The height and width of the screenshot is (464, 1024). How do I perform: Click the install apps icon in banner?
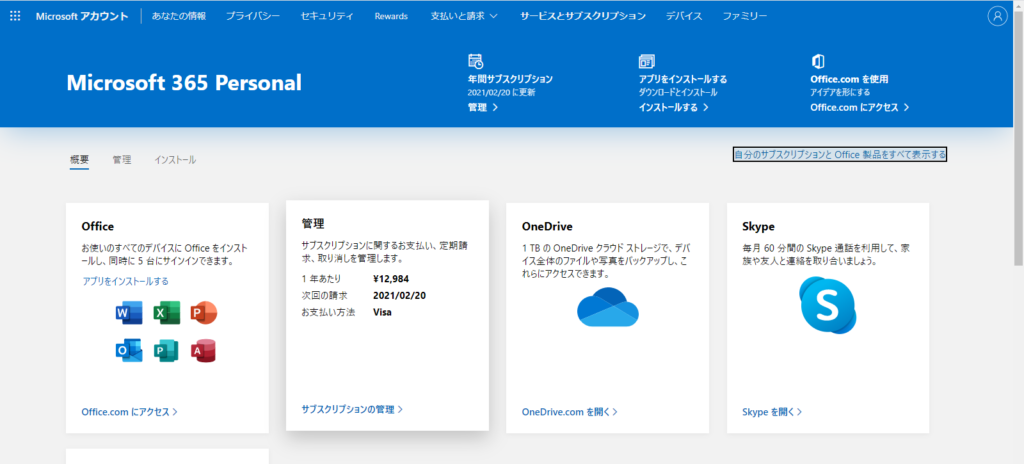click(647, 61)
